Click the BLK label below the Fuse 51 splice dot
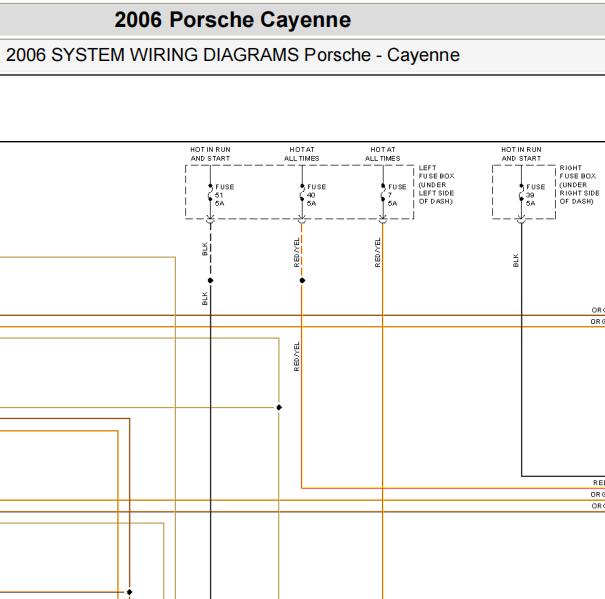This screenshot has width=605, height=599. coord(204,298)
